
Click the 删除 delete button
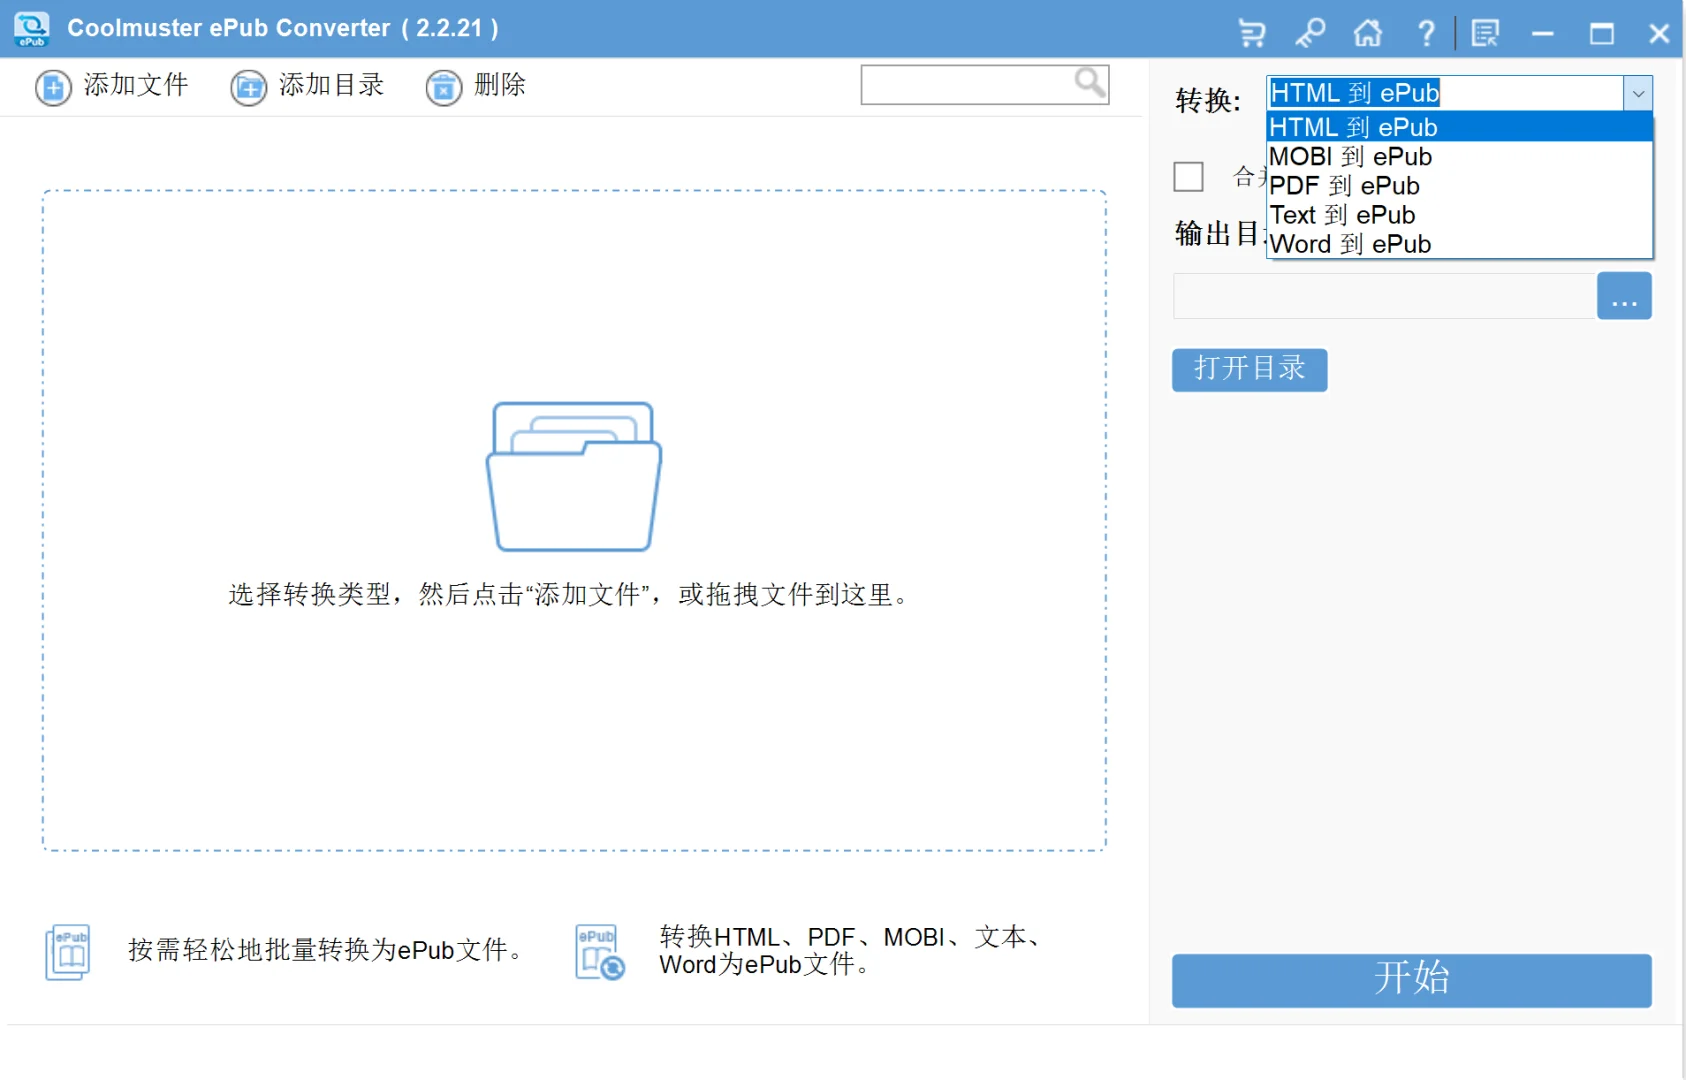tap(476, 87)
